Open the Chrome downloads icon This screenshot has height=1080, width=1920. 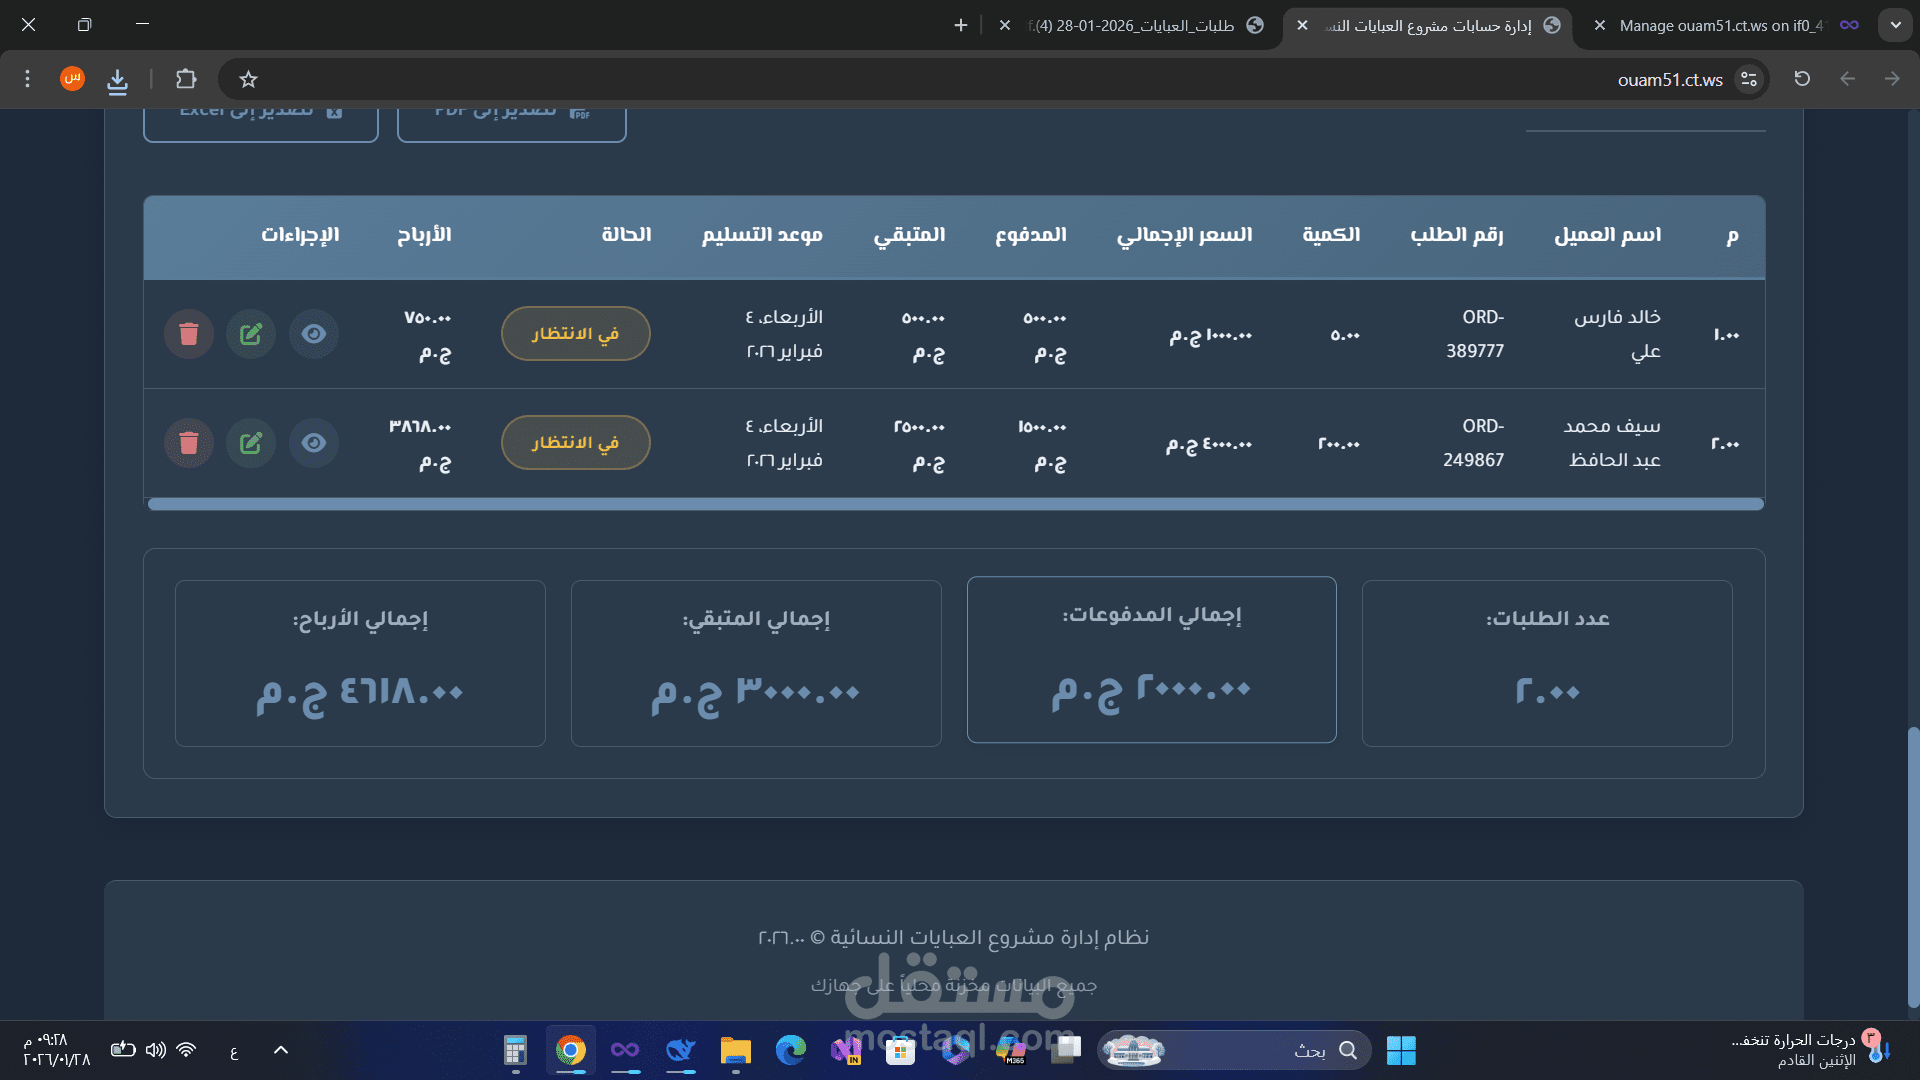(118, 80)
